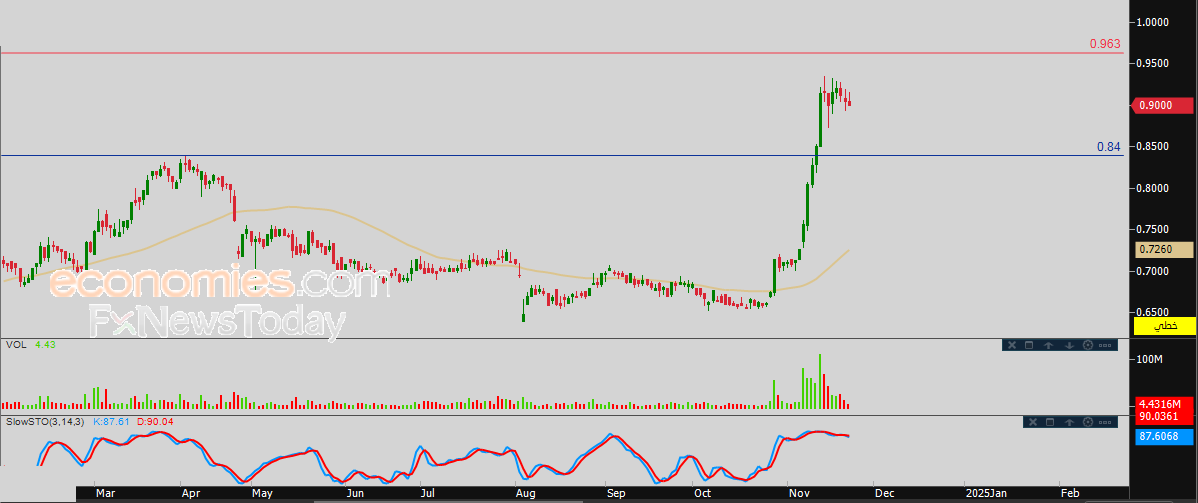The image size is (1198, 503).
Task: Click the 0.7500 price axis label
Action: pyautogui.click(x=1154, y=229)
